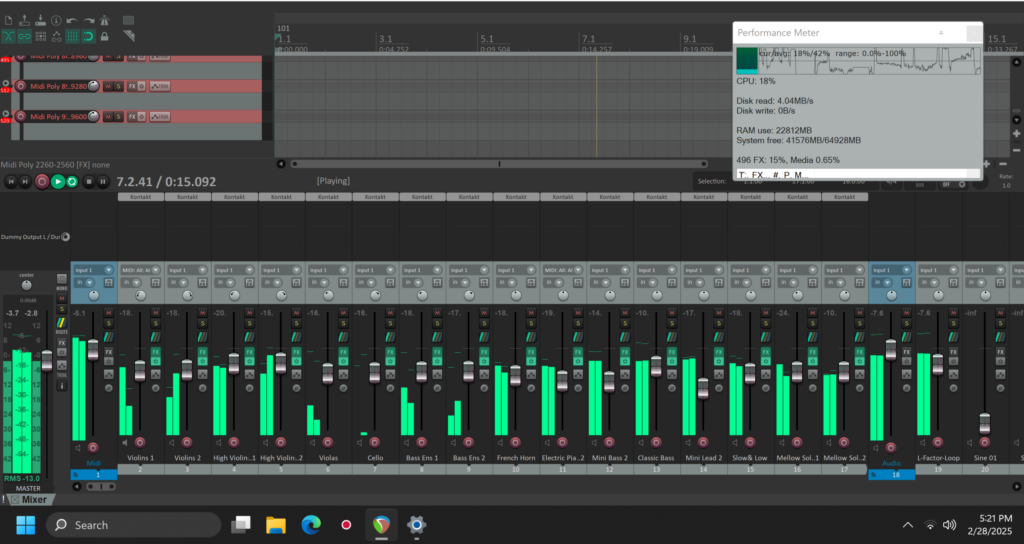Click the go to end transport button

point(25,182)
